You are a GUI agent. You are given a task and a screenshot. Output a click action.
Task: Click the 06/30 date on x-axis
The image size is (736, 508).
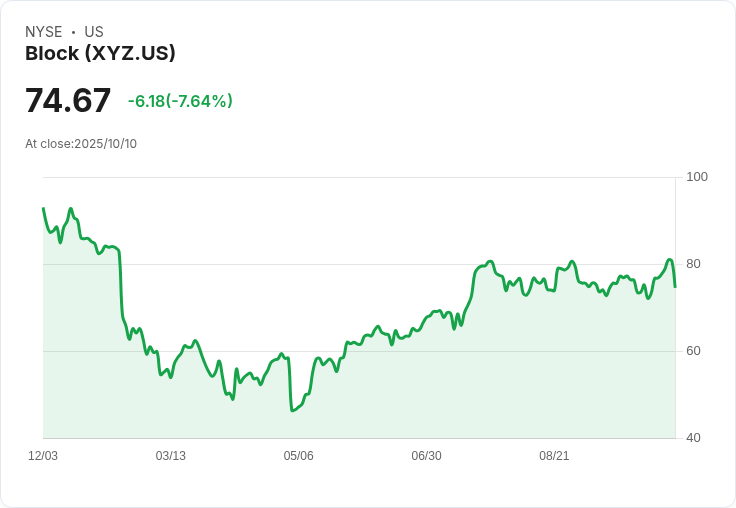point(426,456)
